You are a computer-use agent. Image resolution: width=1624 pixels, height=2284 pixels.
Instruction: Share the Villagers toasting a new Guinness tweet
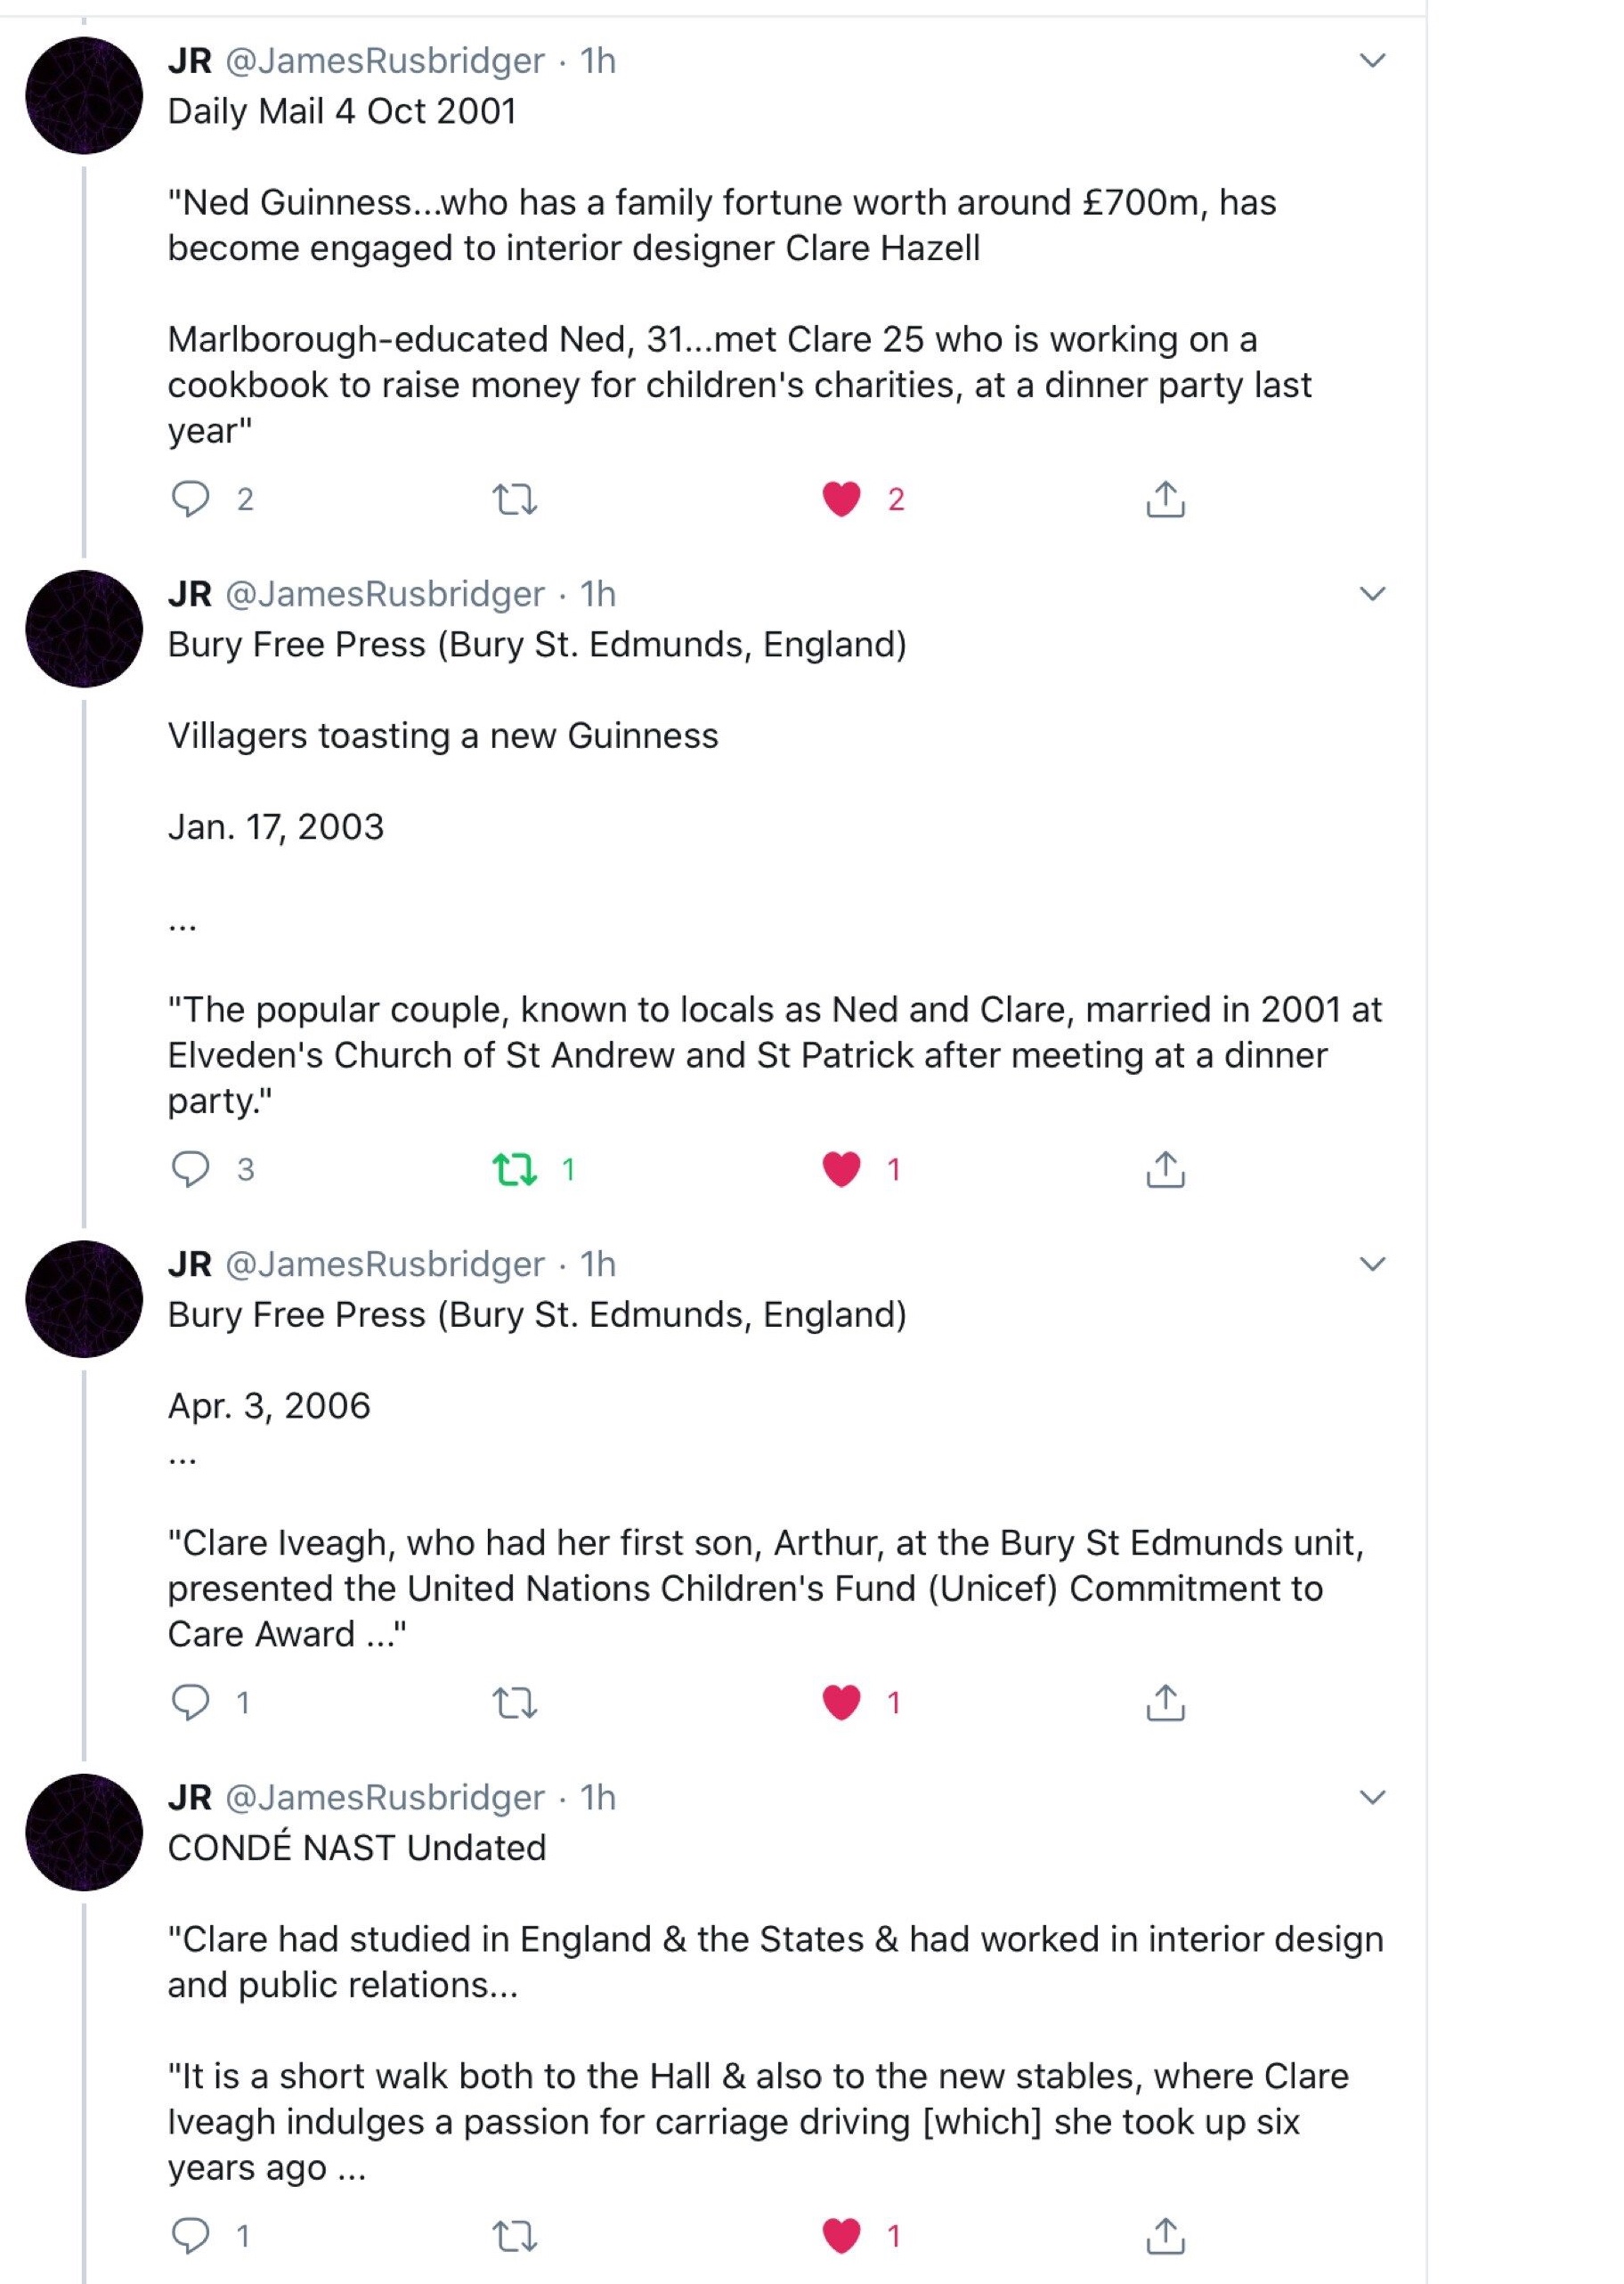1165,1168
